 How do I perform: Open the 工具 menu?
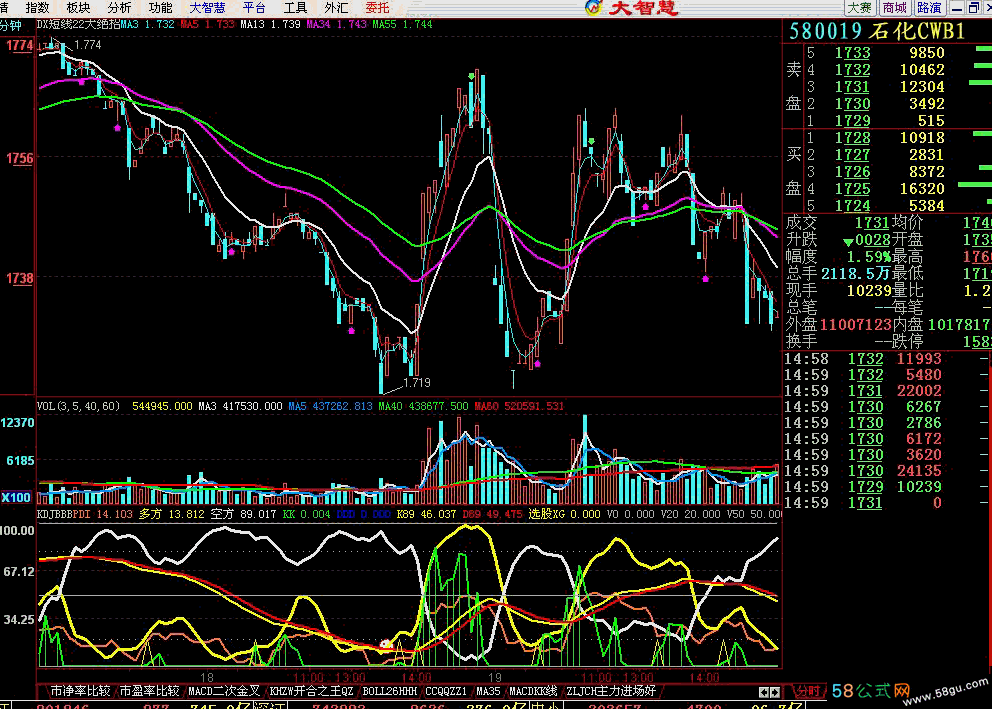pyautogui.click(x=295, y=8)
